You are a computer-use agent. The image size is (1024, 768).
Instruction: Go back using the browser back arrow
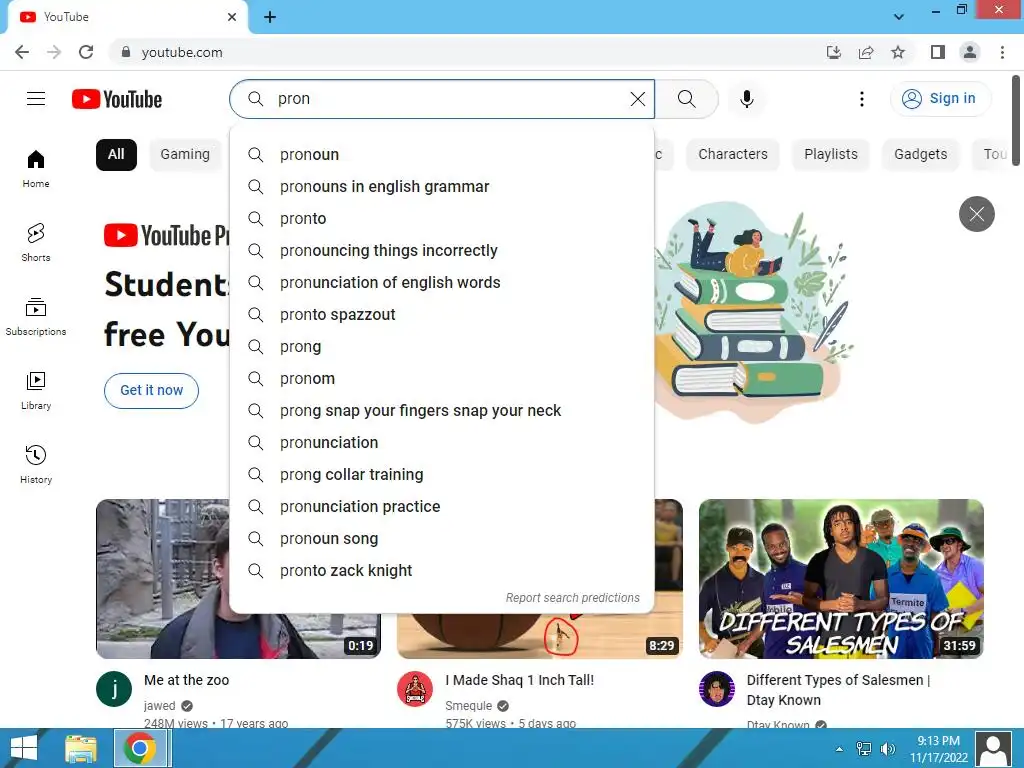coord(22,52)
